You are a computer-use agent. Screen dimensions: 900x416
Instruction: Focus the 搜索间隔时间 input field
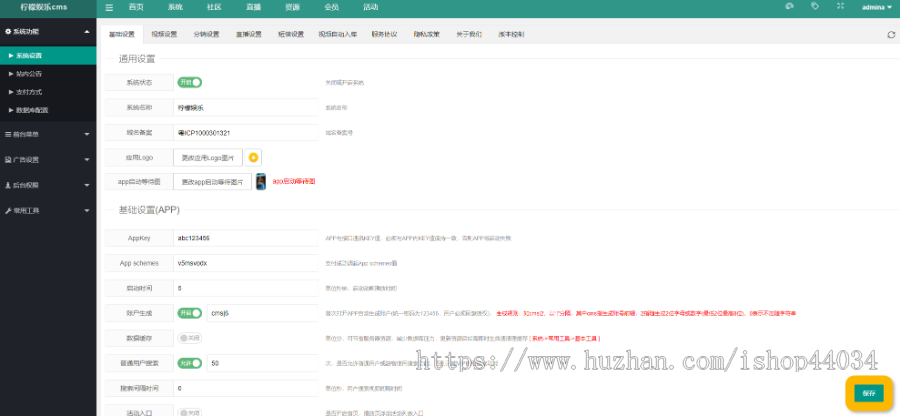(246, 388)
